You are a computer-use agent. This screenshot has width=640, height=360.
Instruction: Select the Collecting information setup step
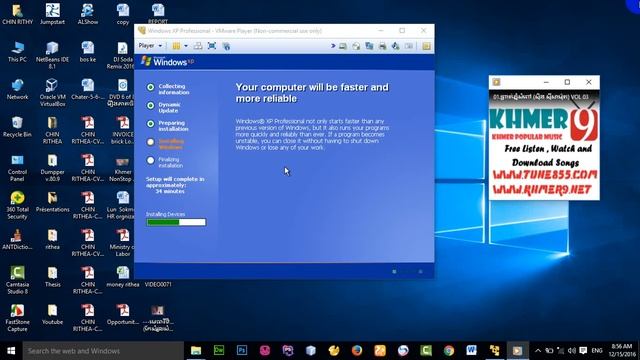(x=168, y=89)
